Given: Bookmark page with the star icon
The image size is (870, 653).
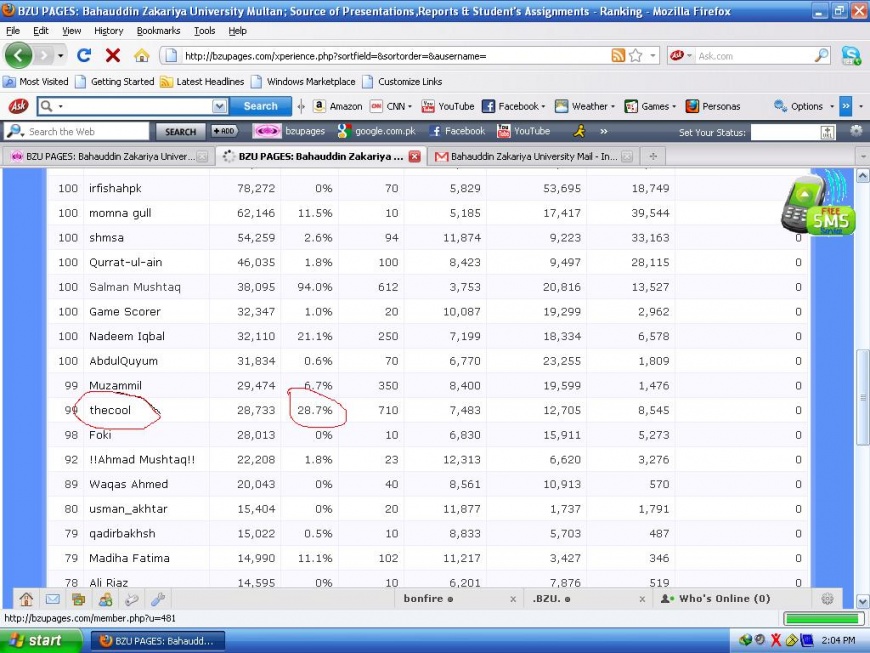Looking at the screenshot, I should (636, 56).
